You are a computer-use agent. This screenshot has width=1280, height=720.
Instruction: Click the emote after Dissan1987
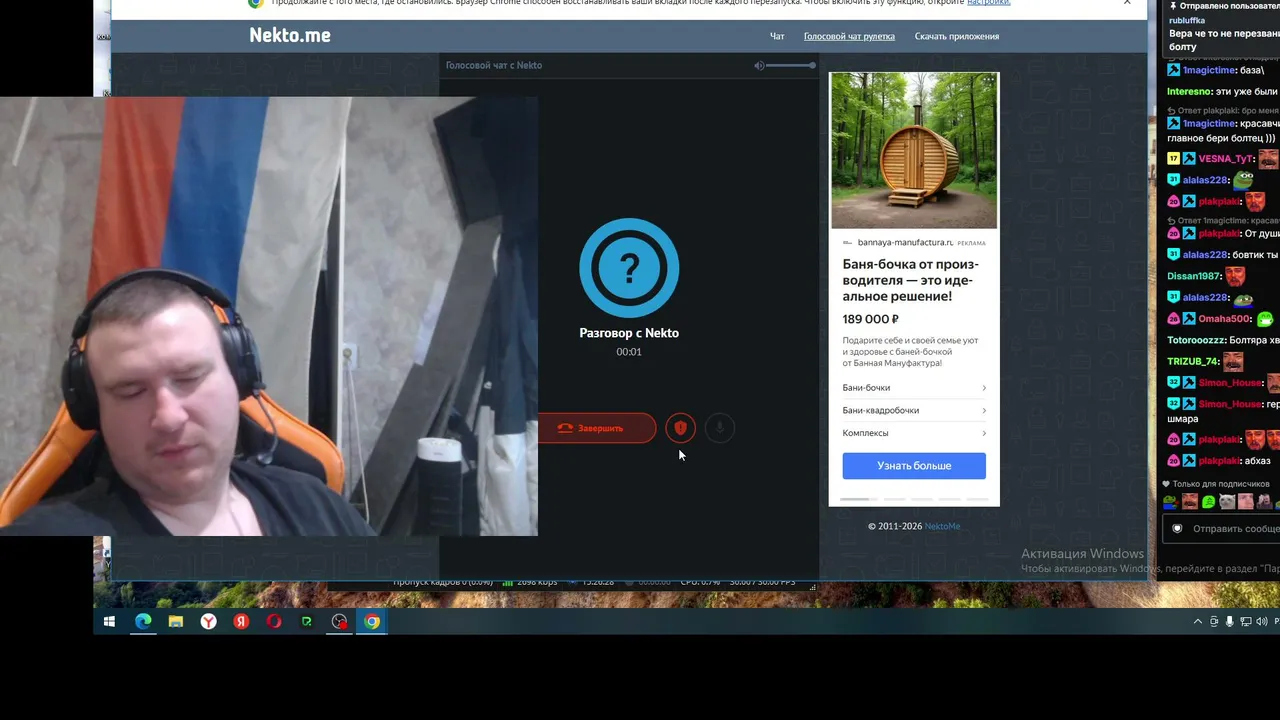1236,276
